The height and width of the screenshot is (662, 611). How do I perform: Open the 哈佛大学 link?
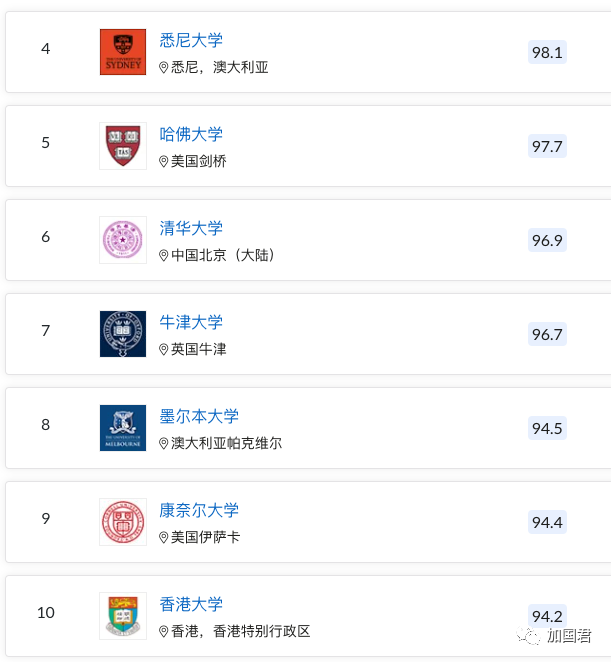coord(191,134)
